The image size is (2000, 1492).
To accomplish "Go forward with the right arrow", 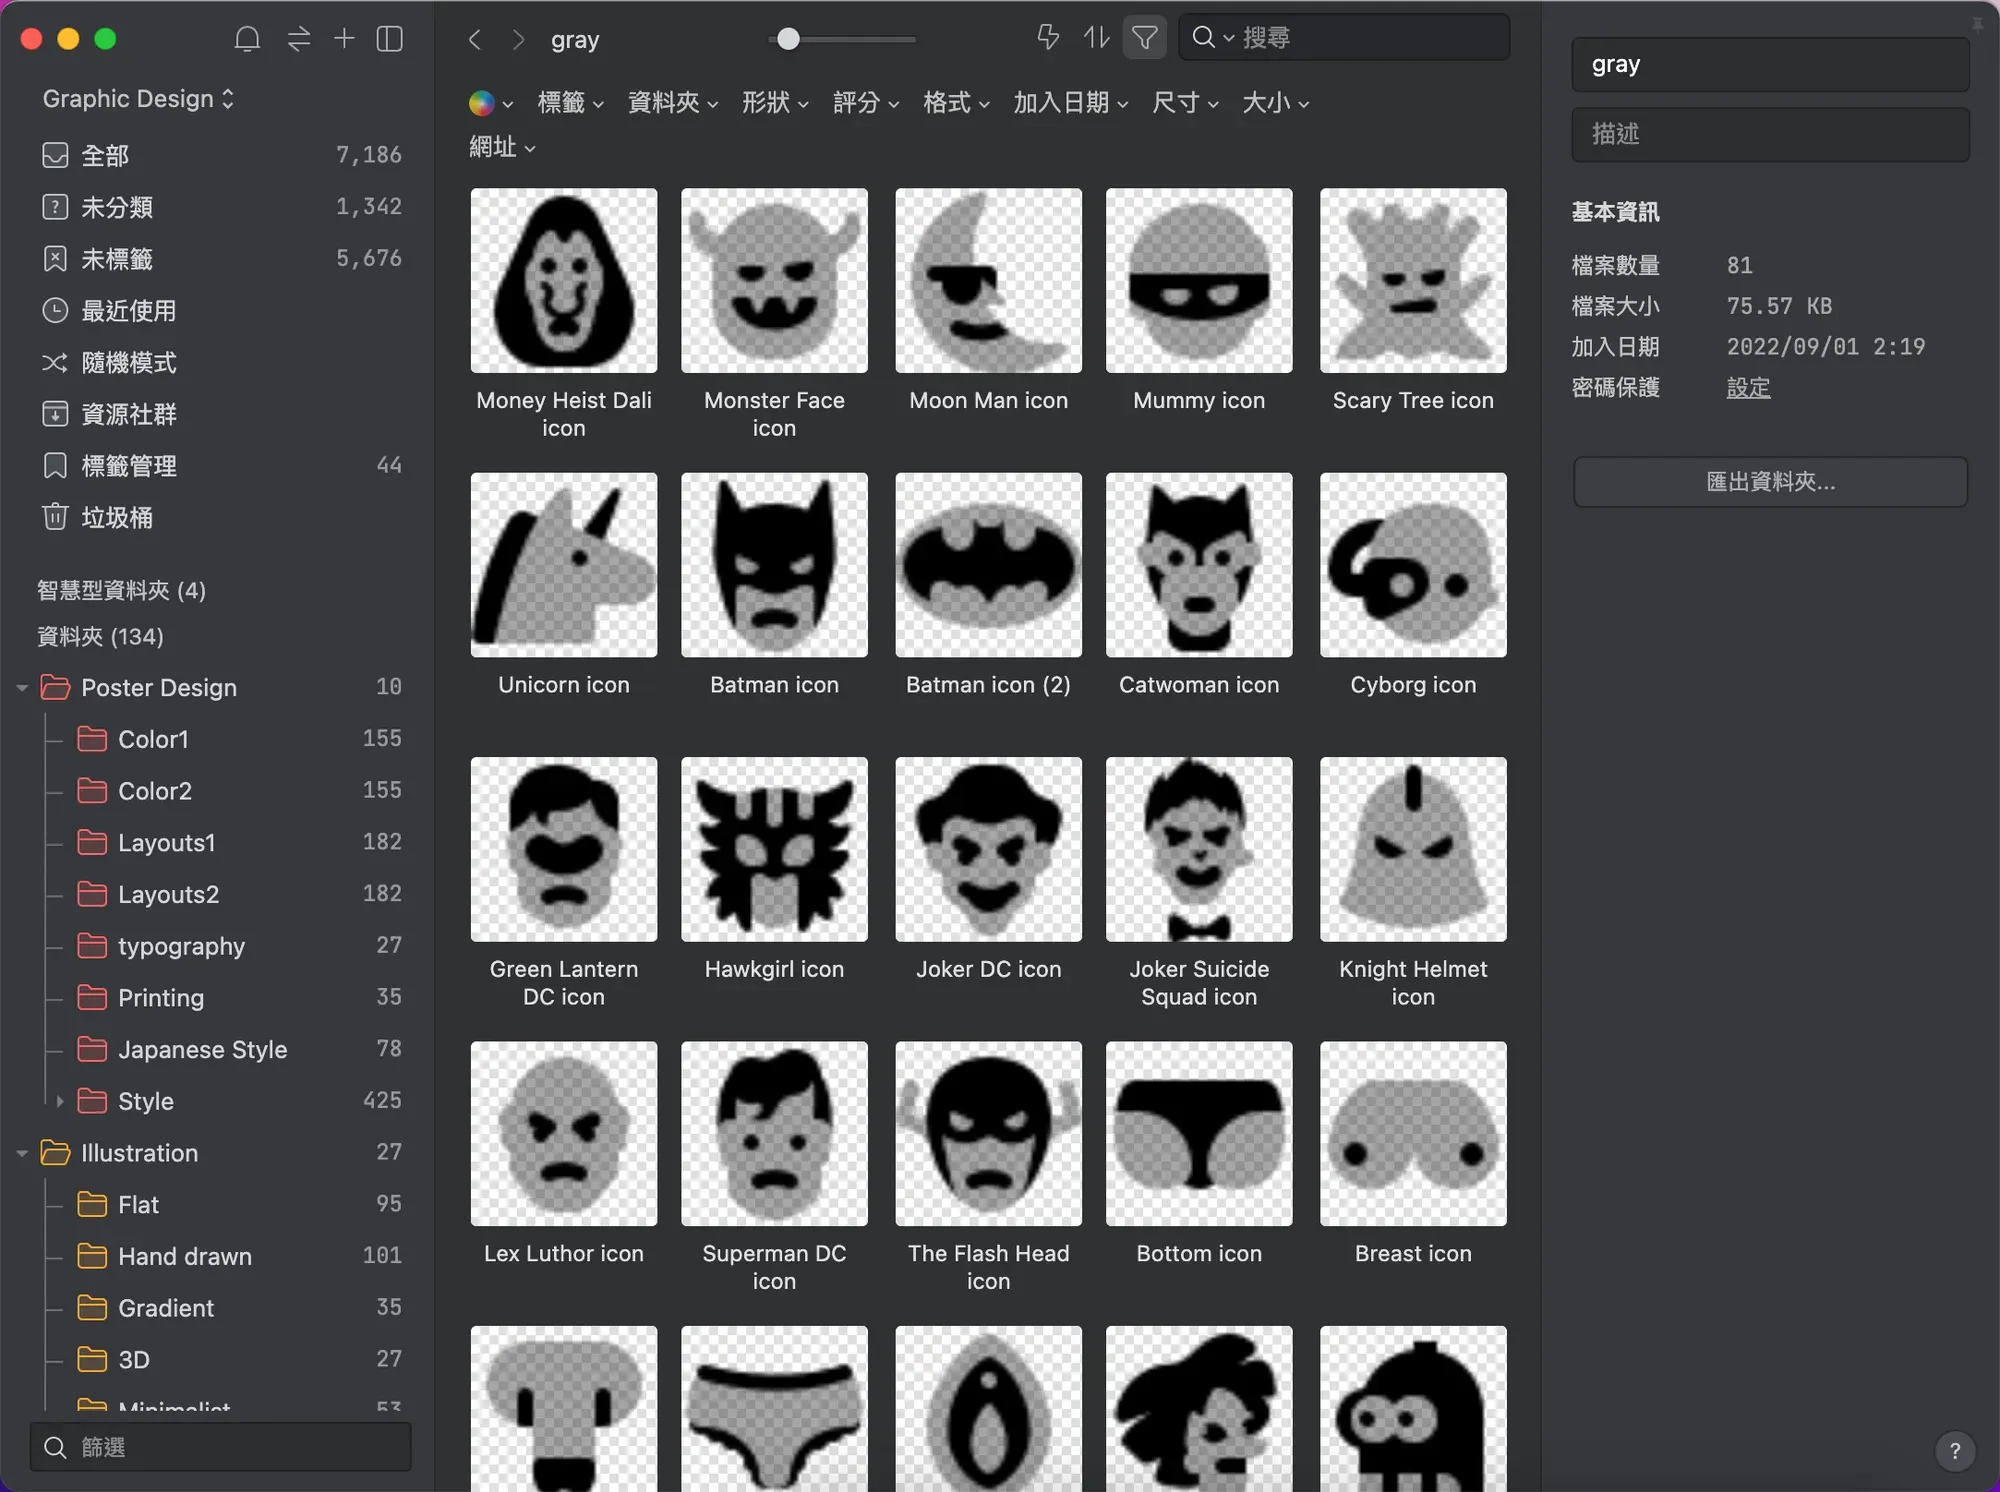I will click(x=517, y=39).
